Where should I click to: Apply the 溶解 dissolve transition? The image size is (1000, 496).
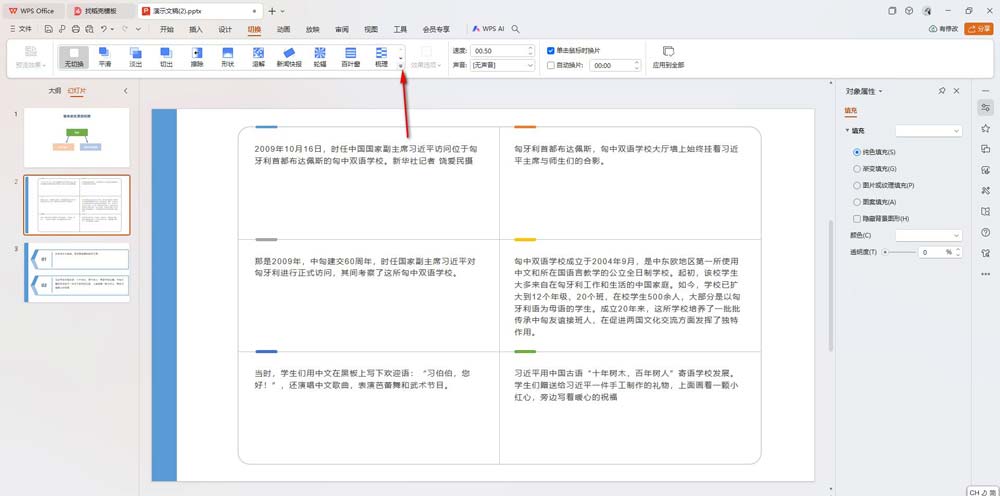[258, 57]
